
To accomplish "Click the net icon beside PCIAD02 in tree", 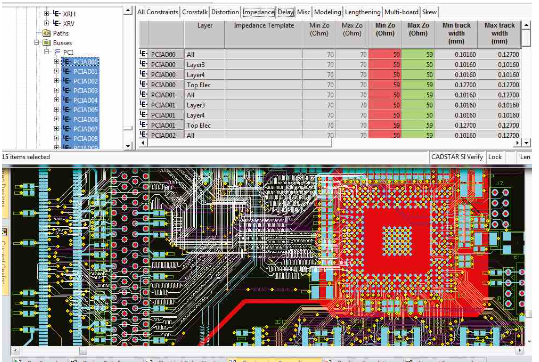I will click(x=67, y=81).
